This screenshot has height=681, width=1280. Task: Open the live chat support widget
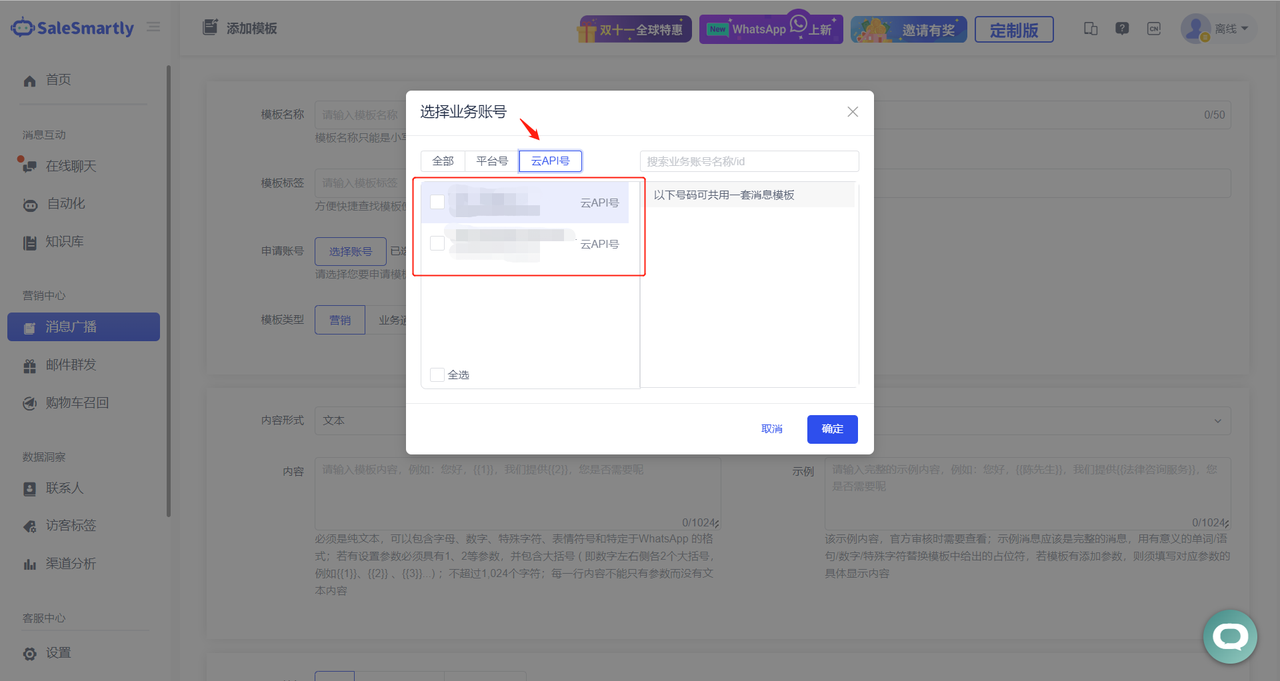(x=1229, y=637)
